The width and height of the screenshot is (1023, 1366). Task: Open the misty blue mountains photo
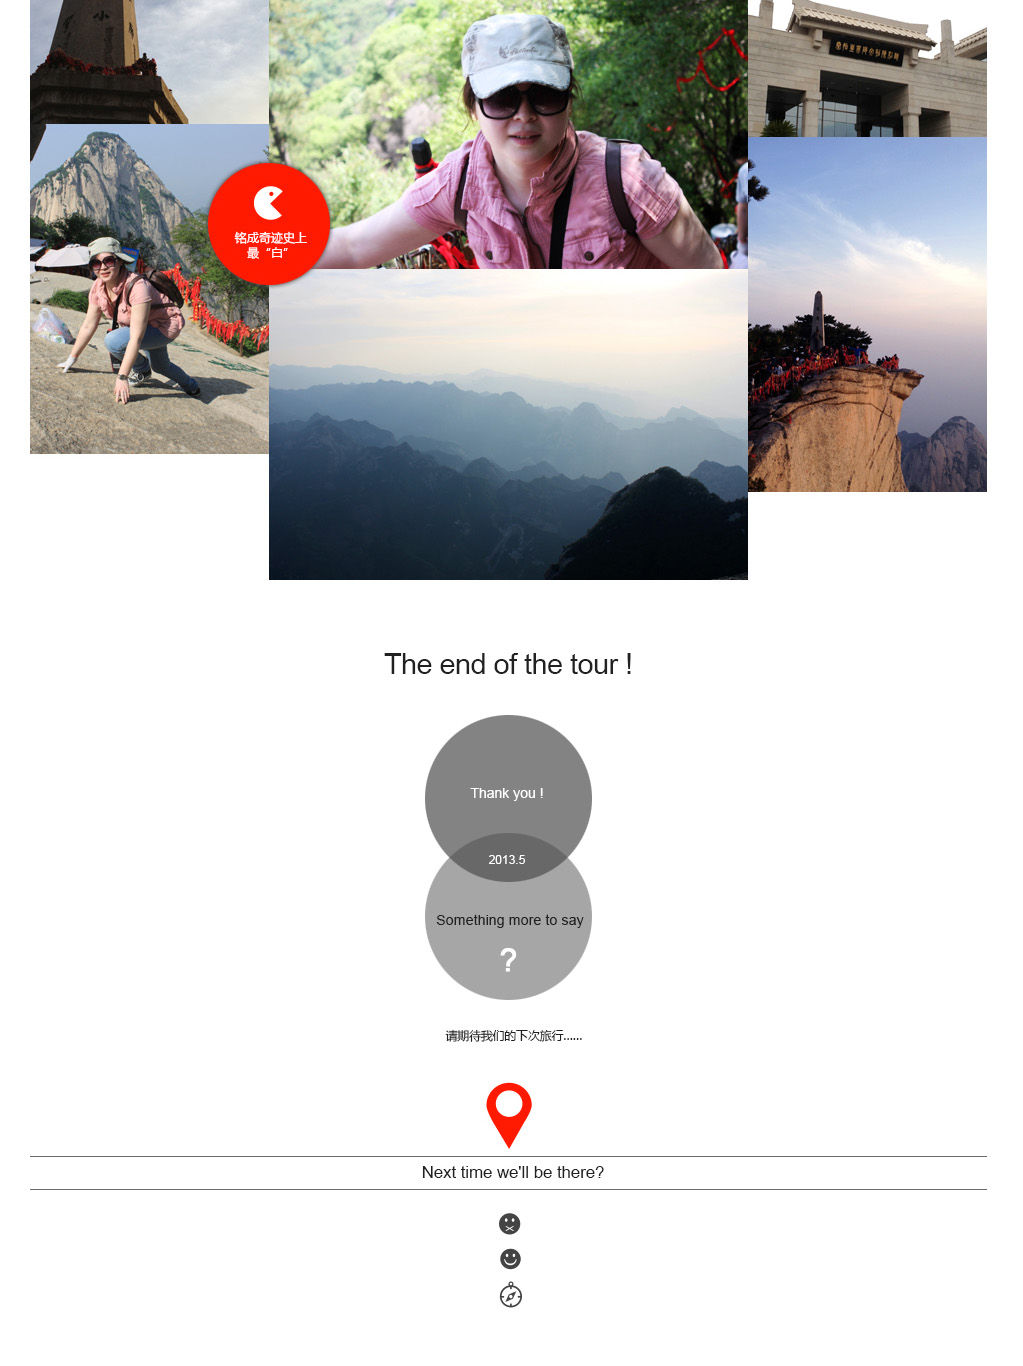click(x=508, y=425)
